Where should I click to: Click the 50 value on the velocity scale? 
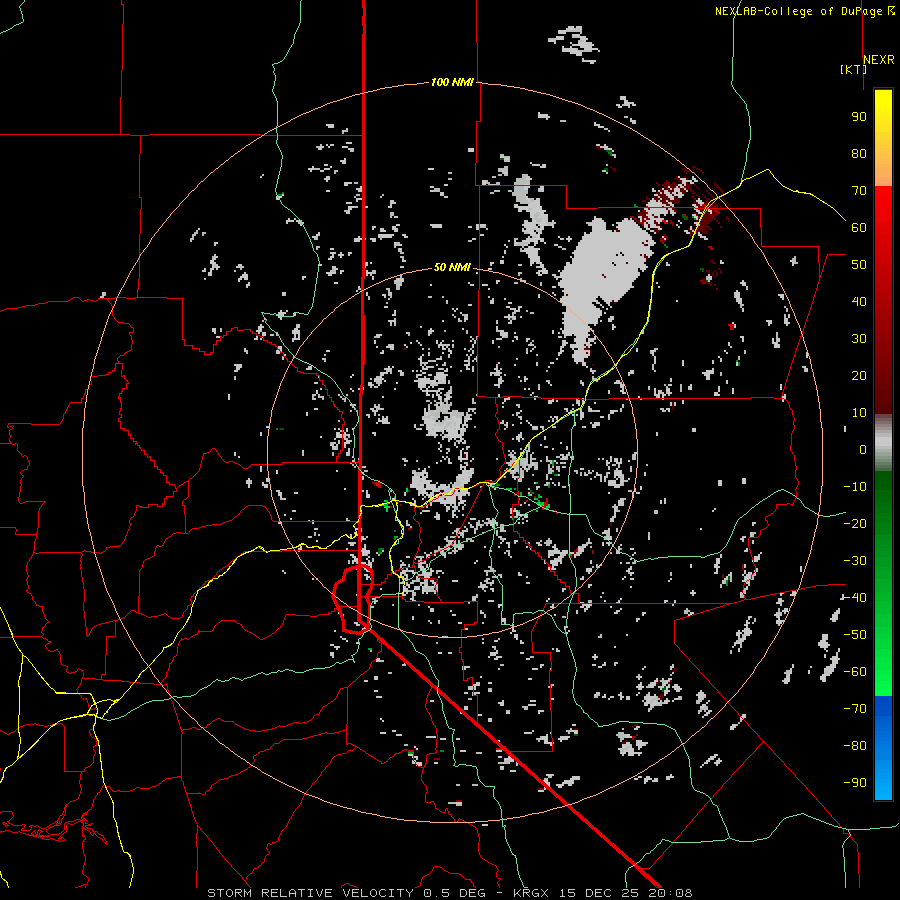859,265
